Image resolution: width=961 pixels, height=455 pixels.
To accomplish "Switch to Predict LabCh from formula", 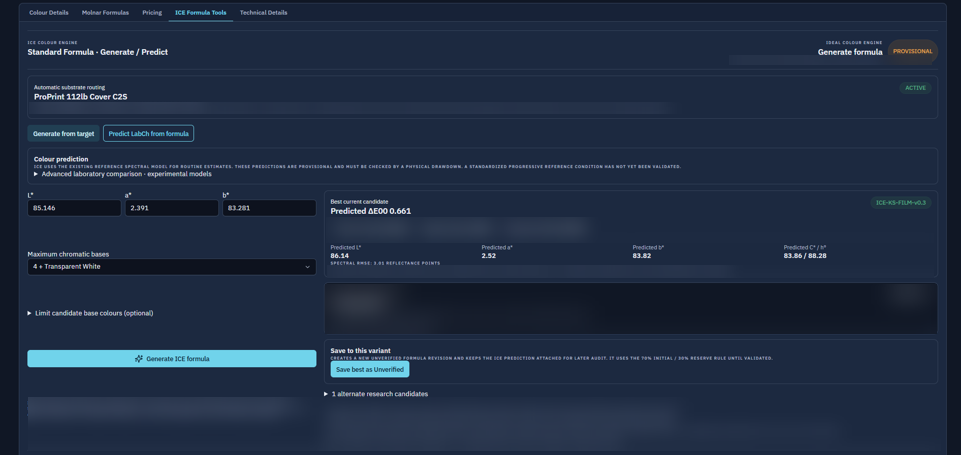I will point(148,134).
